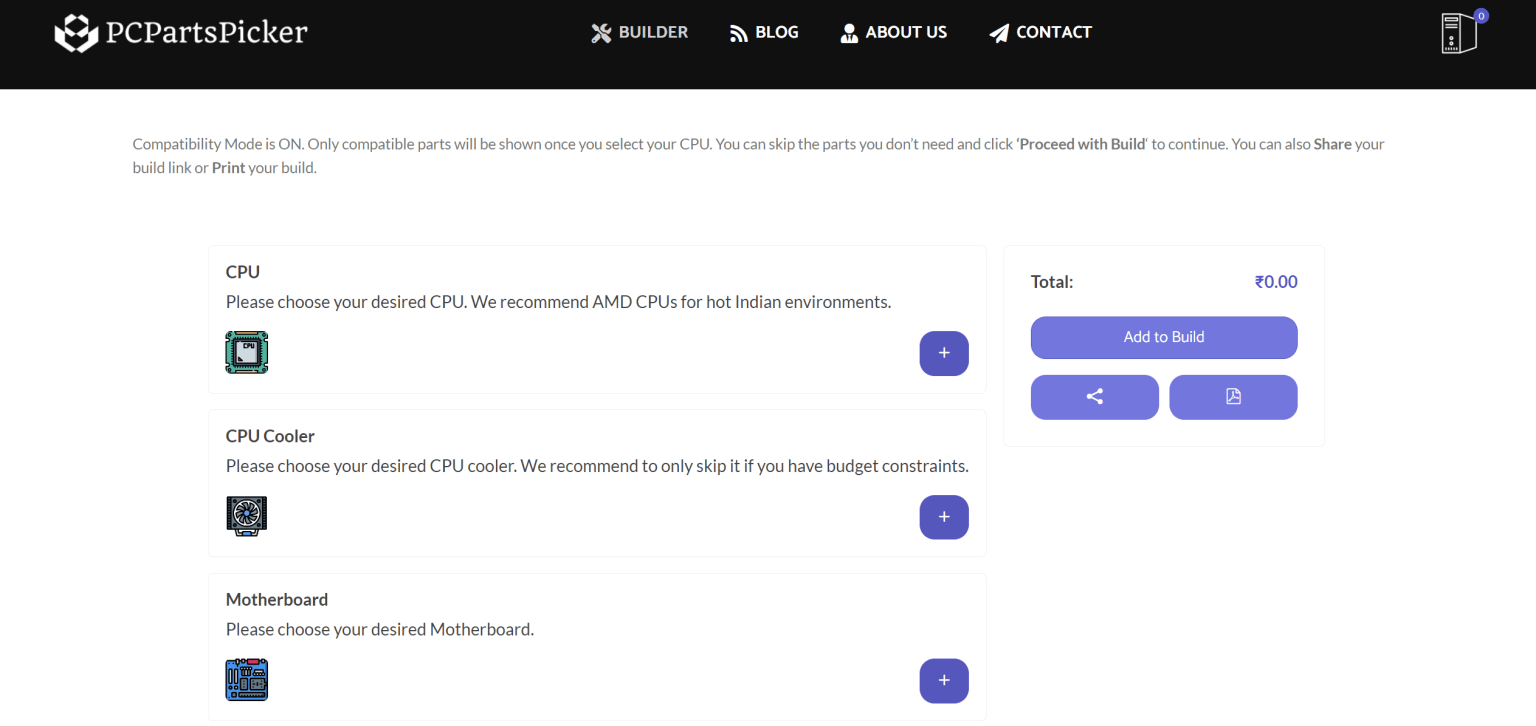Select the CPU processor chip icon
Screen dimensions: 1536x726
[x=246, y=352]
